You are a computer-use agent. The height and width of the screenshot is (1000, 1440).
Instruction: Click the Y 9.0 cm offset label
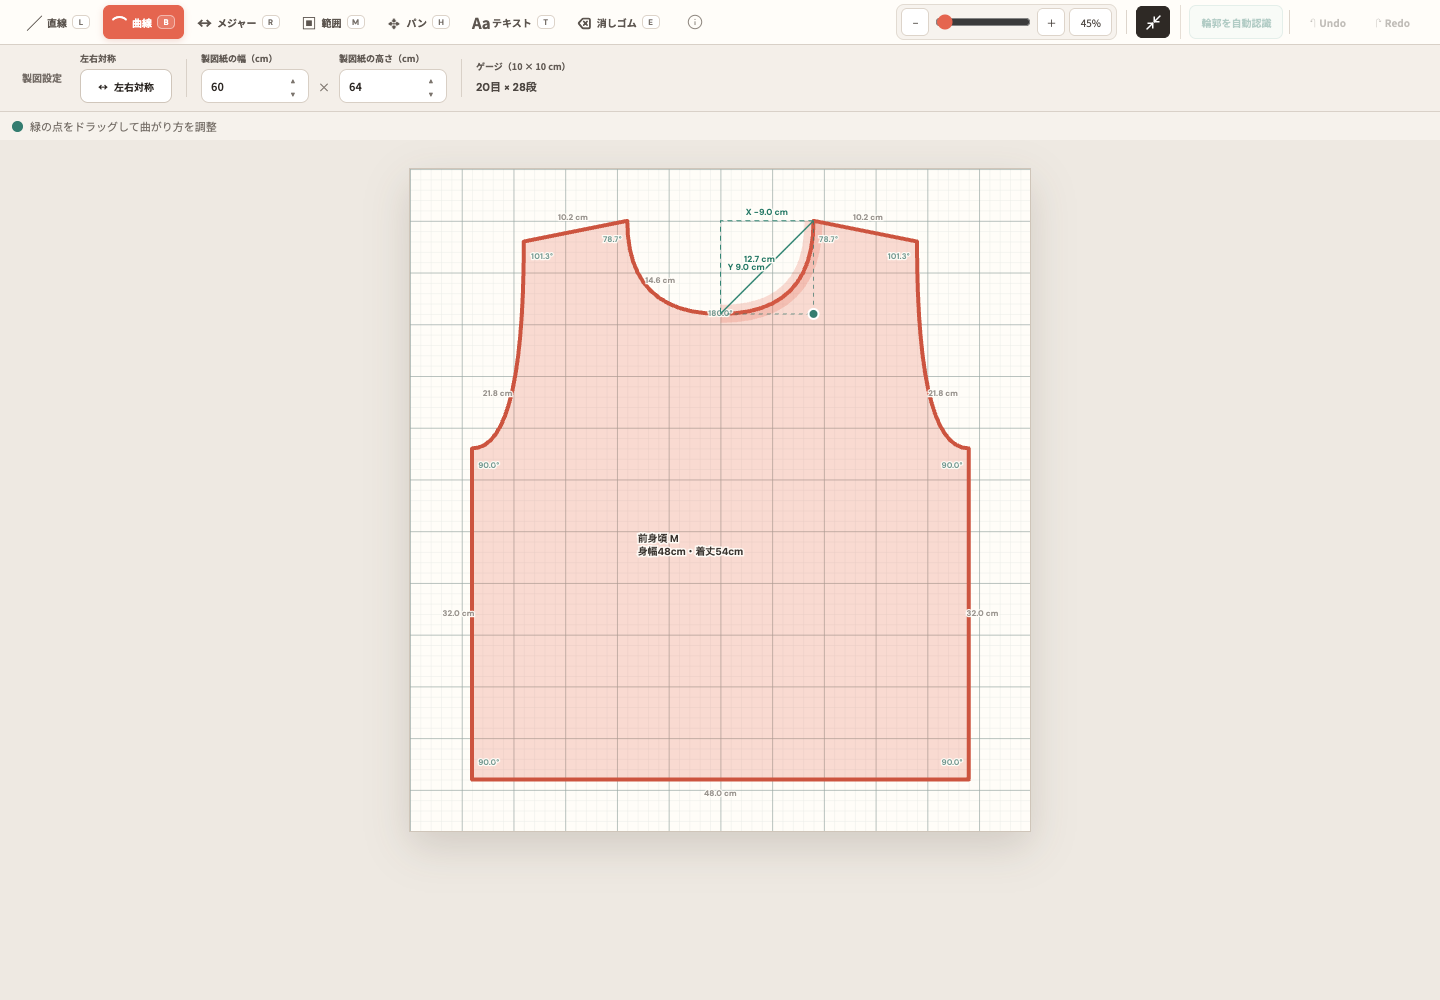click(746, 267)
